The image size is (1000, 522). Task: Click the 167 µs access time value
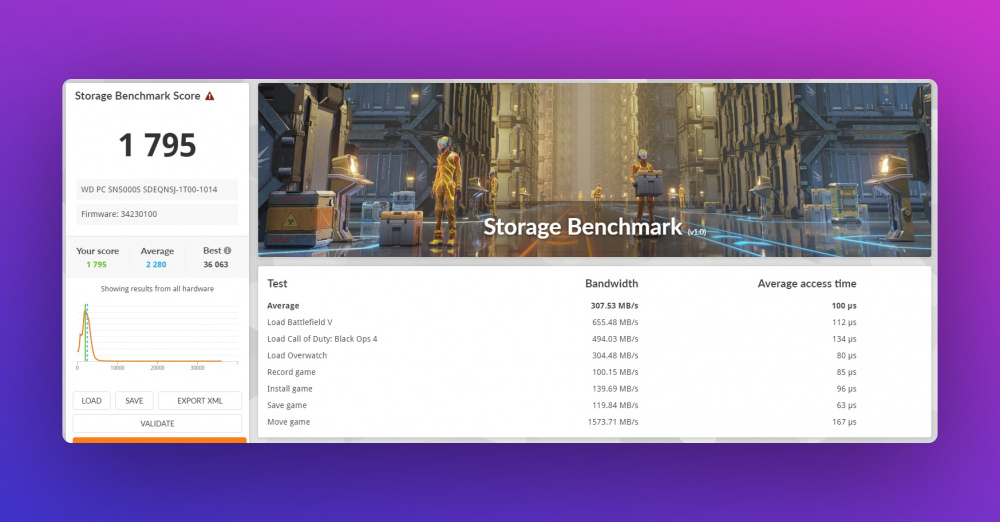[x=844, y=422]
